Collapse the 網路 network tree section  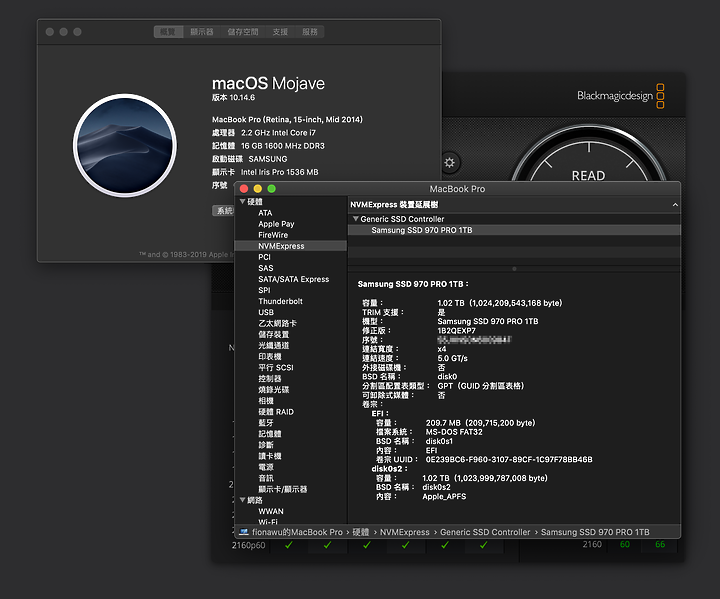[242, 500]
